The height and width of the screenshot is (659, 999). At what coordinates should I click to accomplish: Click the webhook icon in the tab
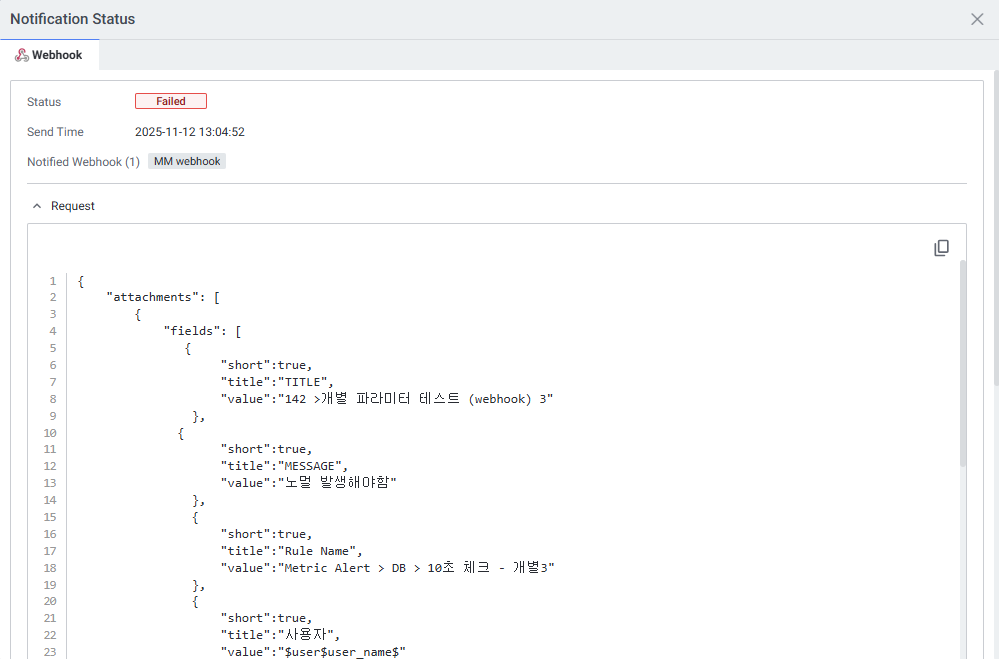tap(21, 56)
